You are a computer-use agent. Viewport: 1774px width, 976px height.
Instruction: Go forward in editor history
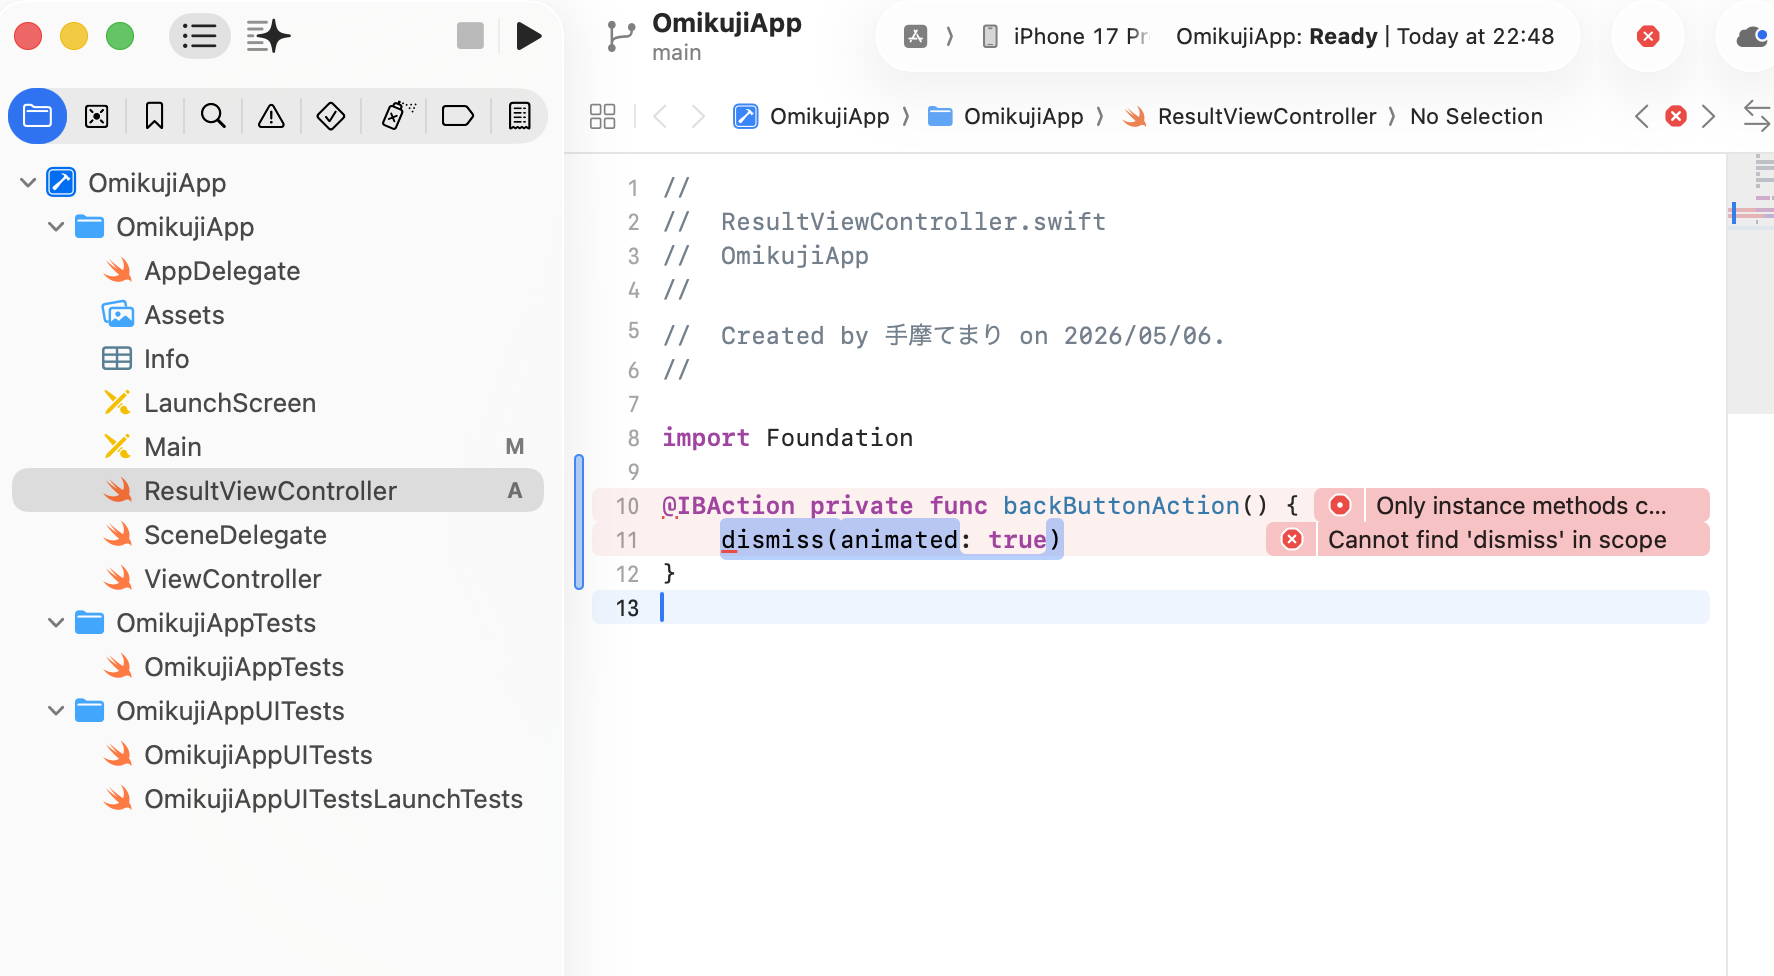click(698, 116)
